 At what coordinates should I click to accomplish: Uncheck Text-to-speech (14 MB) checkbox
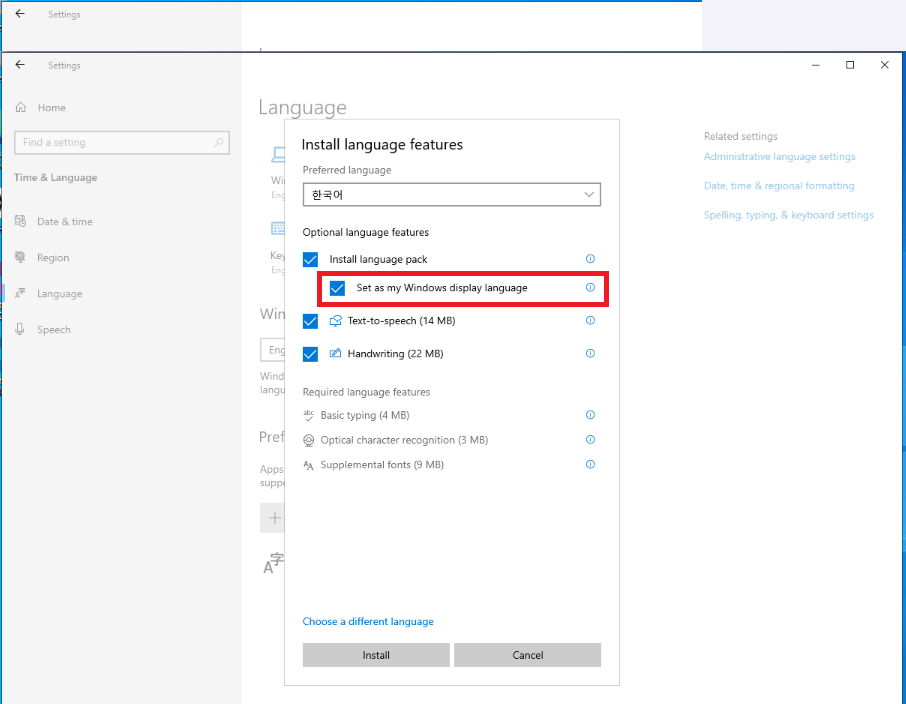[310, 321]
